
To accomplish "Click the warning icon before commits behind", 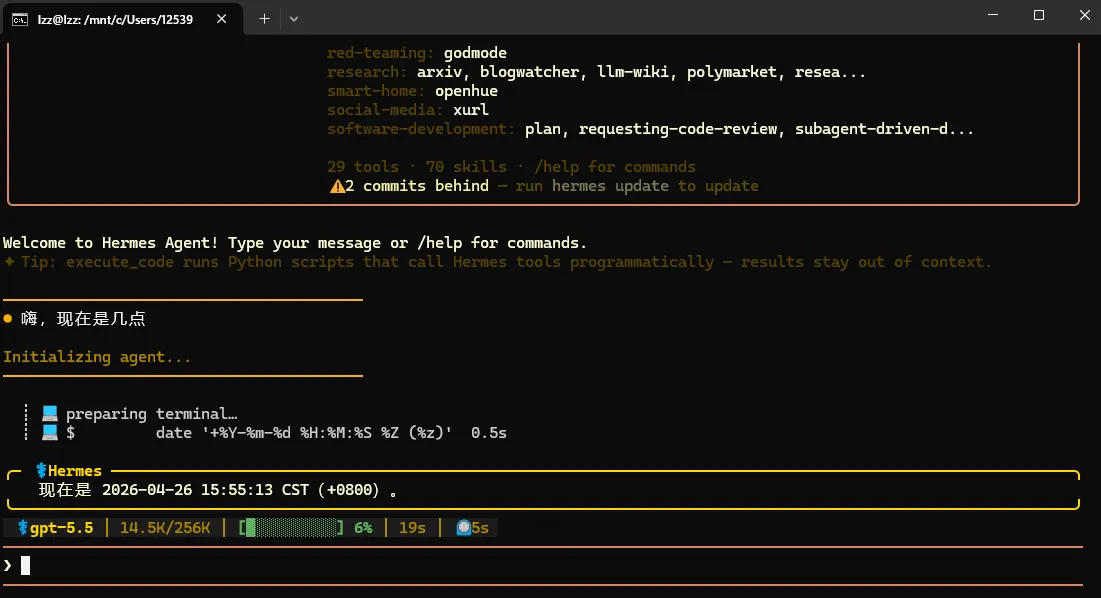I will 337,186.
